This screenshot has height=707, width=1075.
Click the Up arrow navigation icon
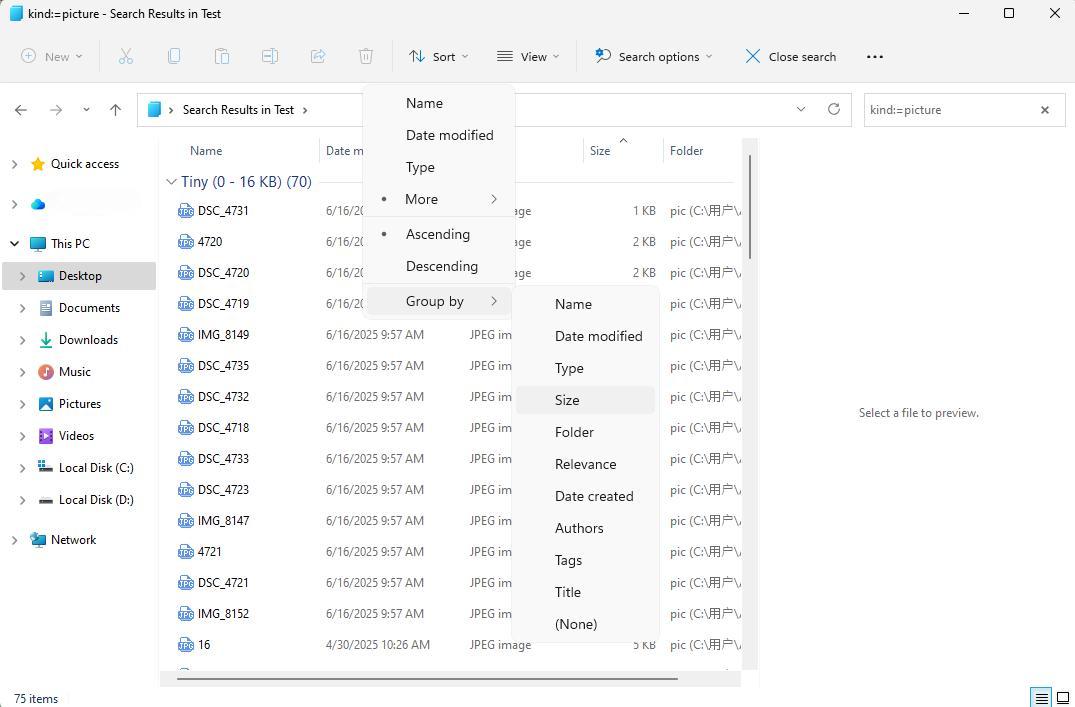(116, 110)
